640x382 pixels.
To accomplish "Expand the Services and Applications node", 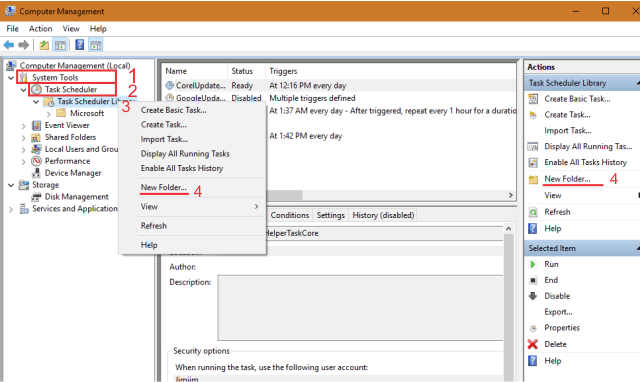I will (11, 209).
